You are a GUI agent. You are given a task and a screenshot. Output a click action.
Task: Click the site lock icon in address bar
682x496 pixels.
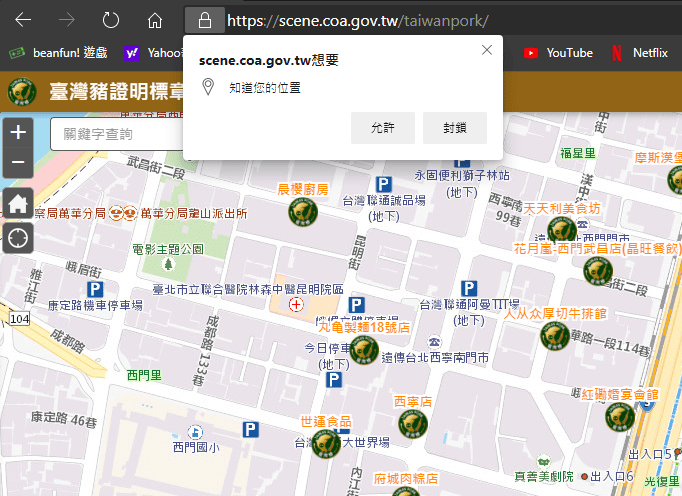click(204, 20)
